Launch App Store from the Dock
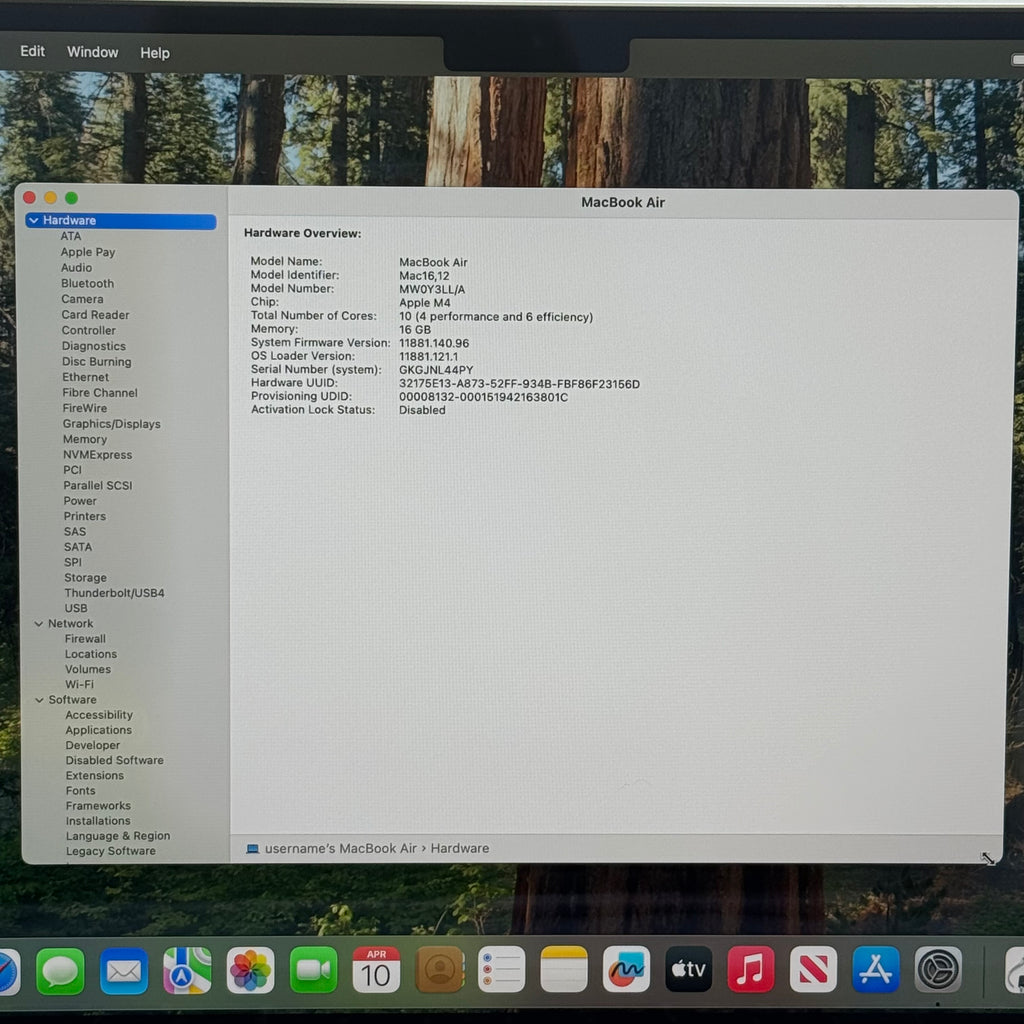Viewport: 1024px width, 1024px height. click(876, 969)
